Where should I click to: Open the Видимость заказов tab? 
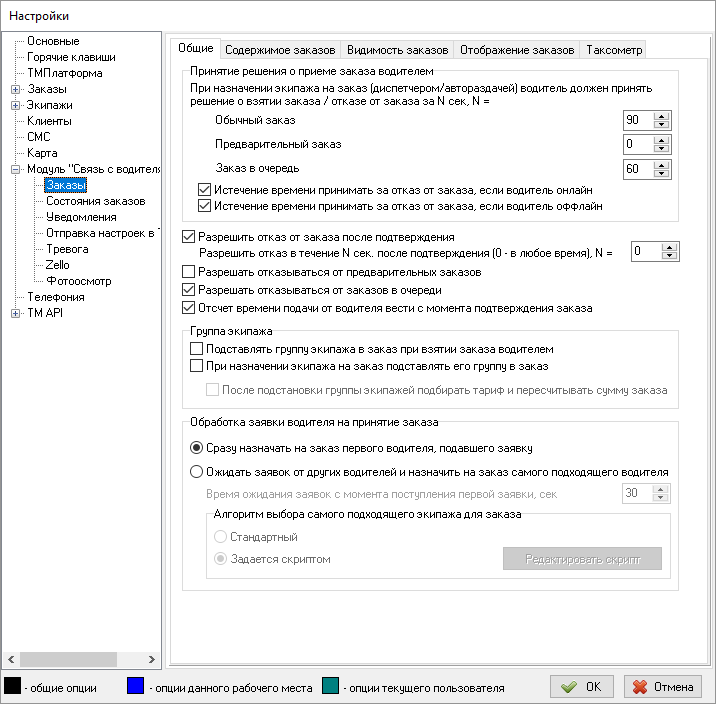[x=397, y=49]
